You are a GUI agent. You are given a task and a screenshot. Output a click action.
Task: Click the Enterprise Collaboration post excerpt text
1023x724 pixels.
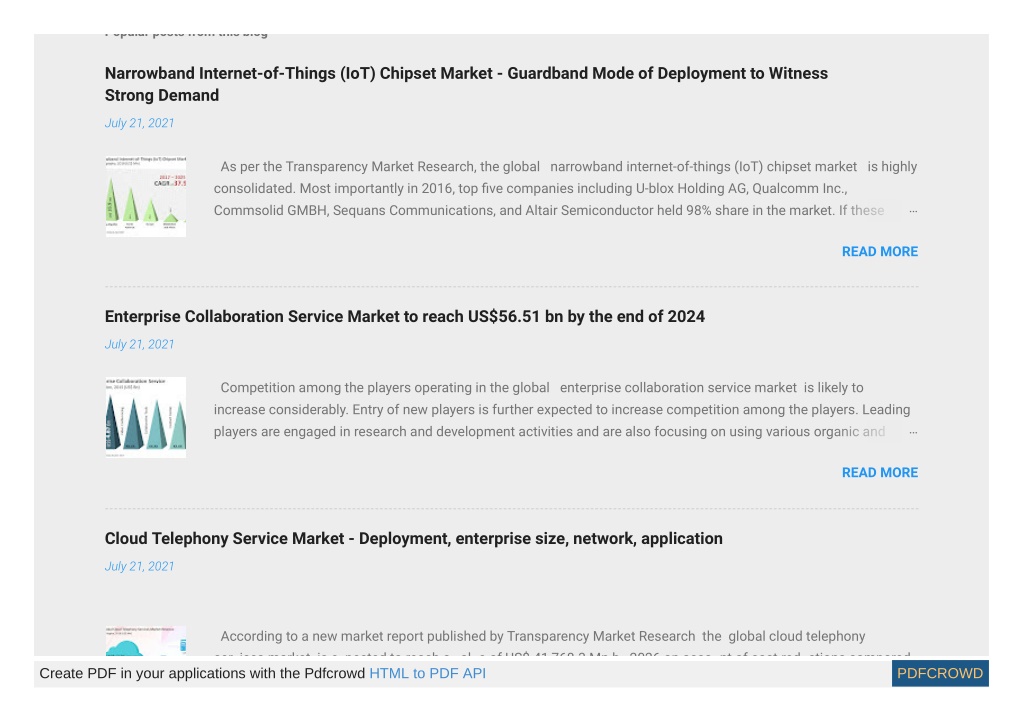click(562, 410)
